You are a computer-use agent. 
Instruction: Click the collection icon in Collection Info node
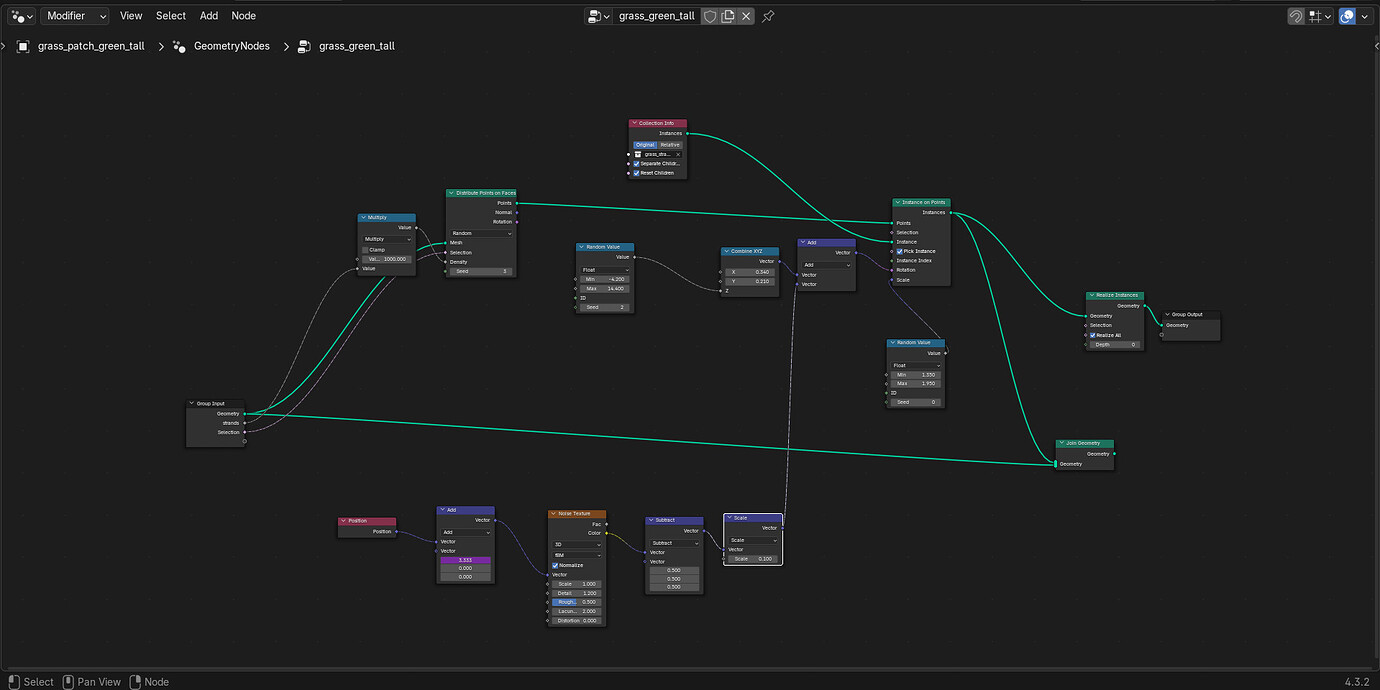tap(638, 154)
